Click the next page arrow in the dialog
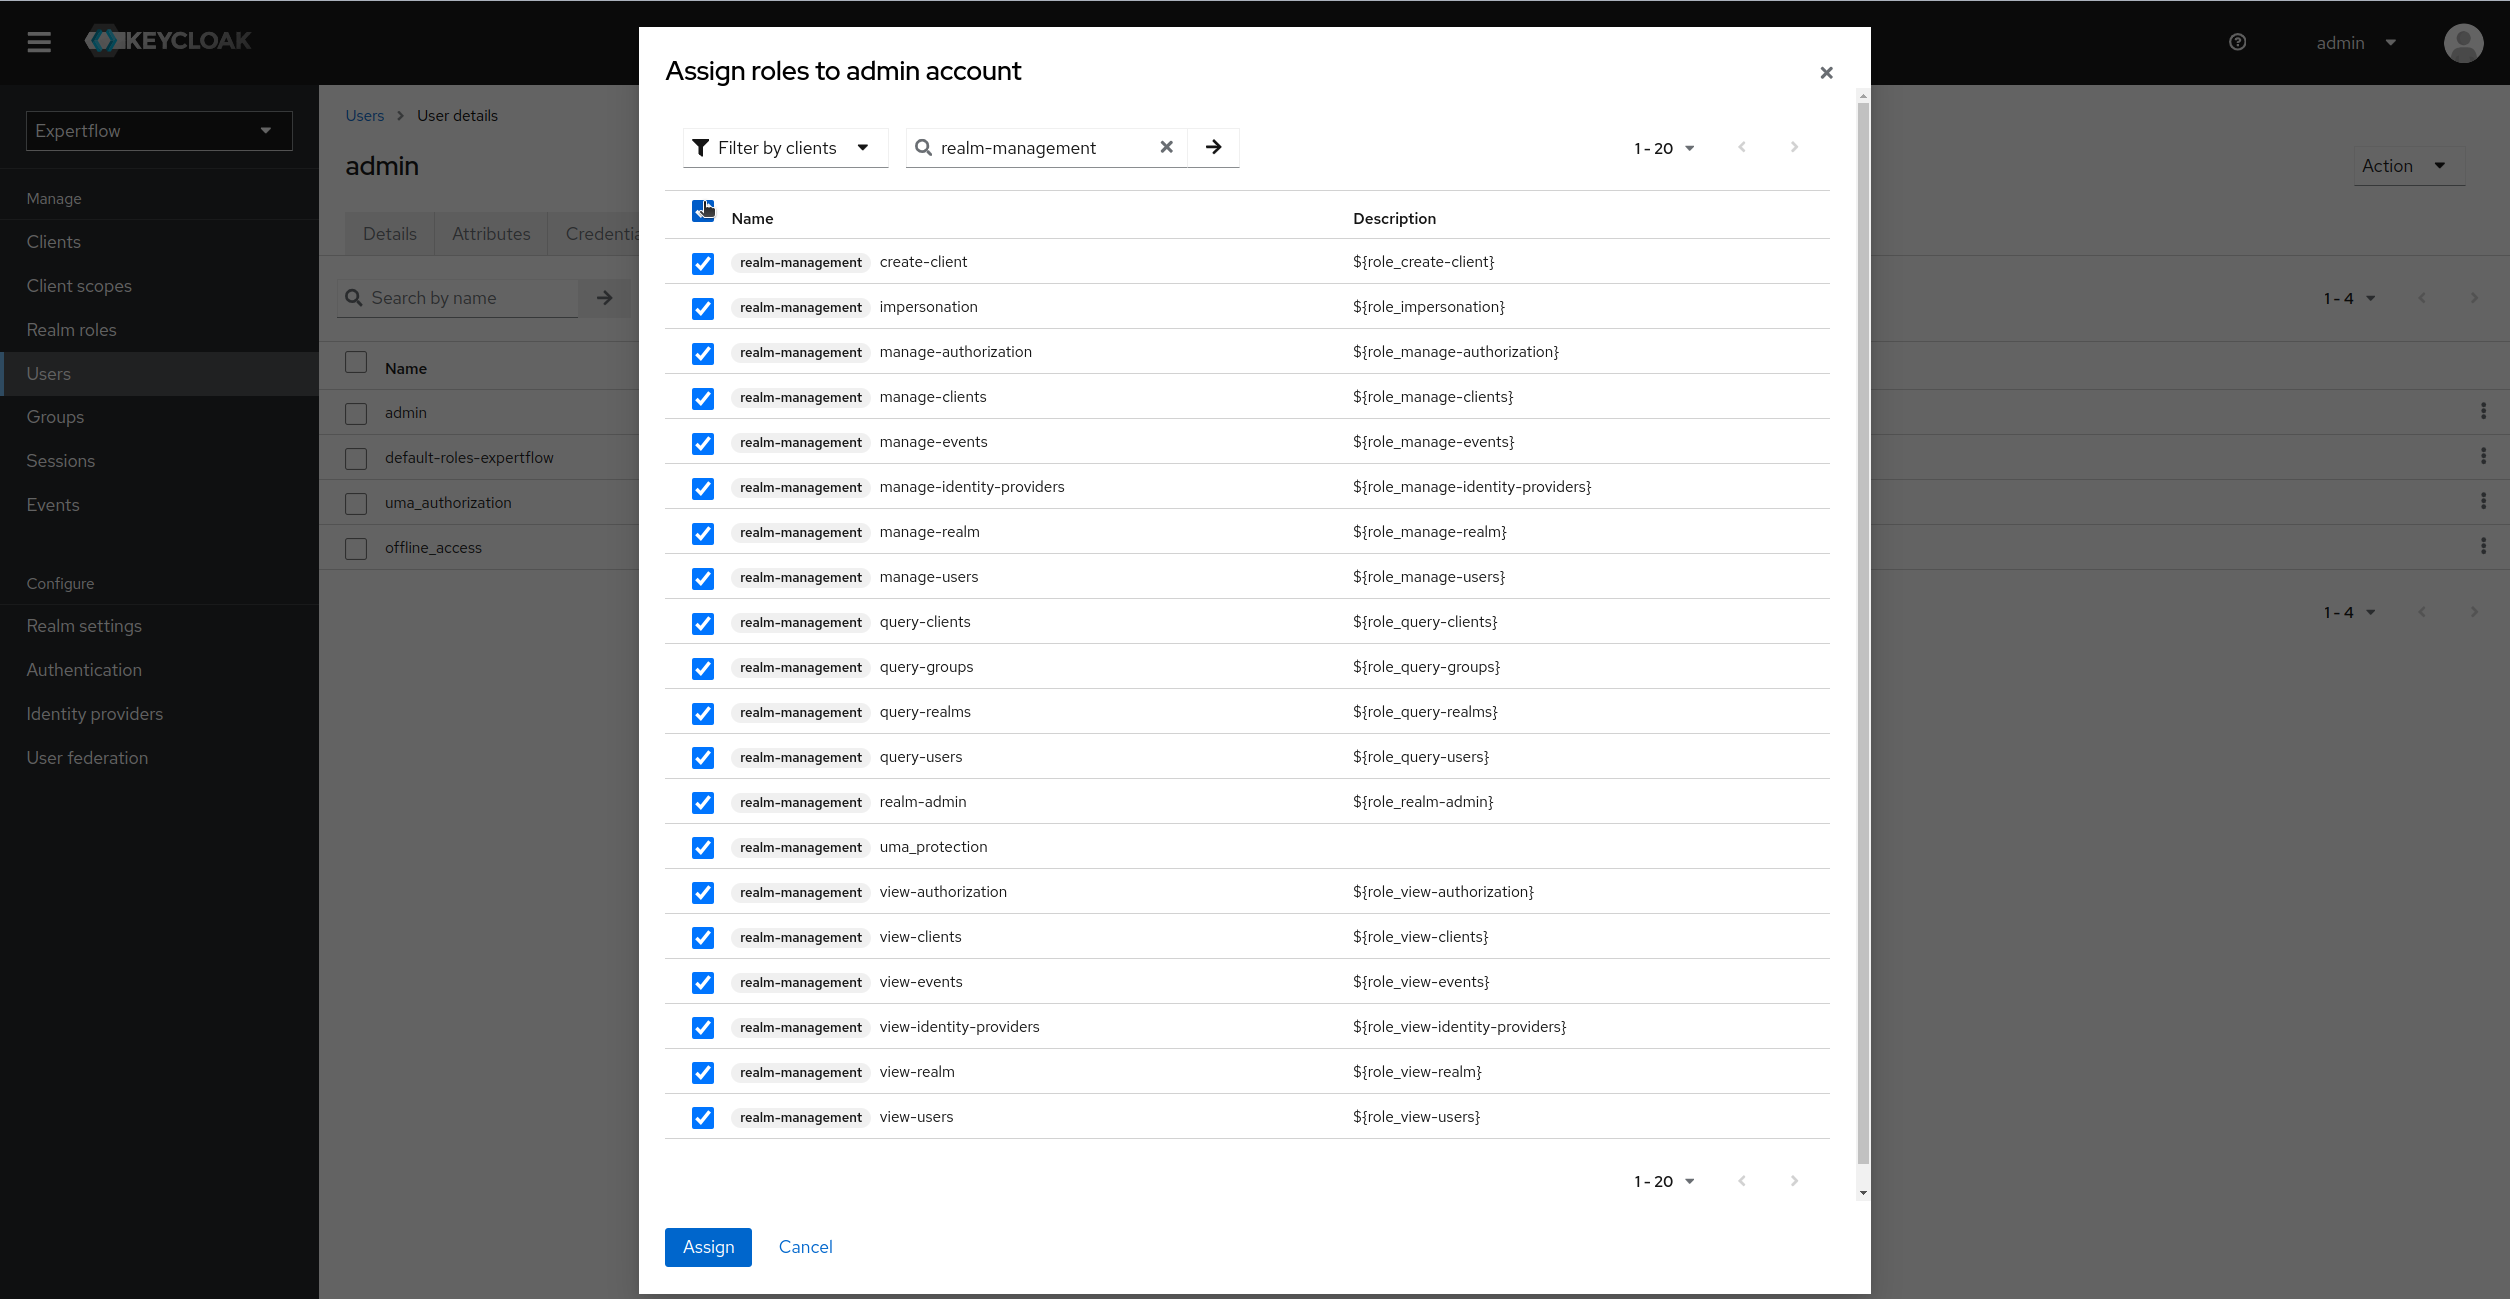 click(x=1793, y=147)
